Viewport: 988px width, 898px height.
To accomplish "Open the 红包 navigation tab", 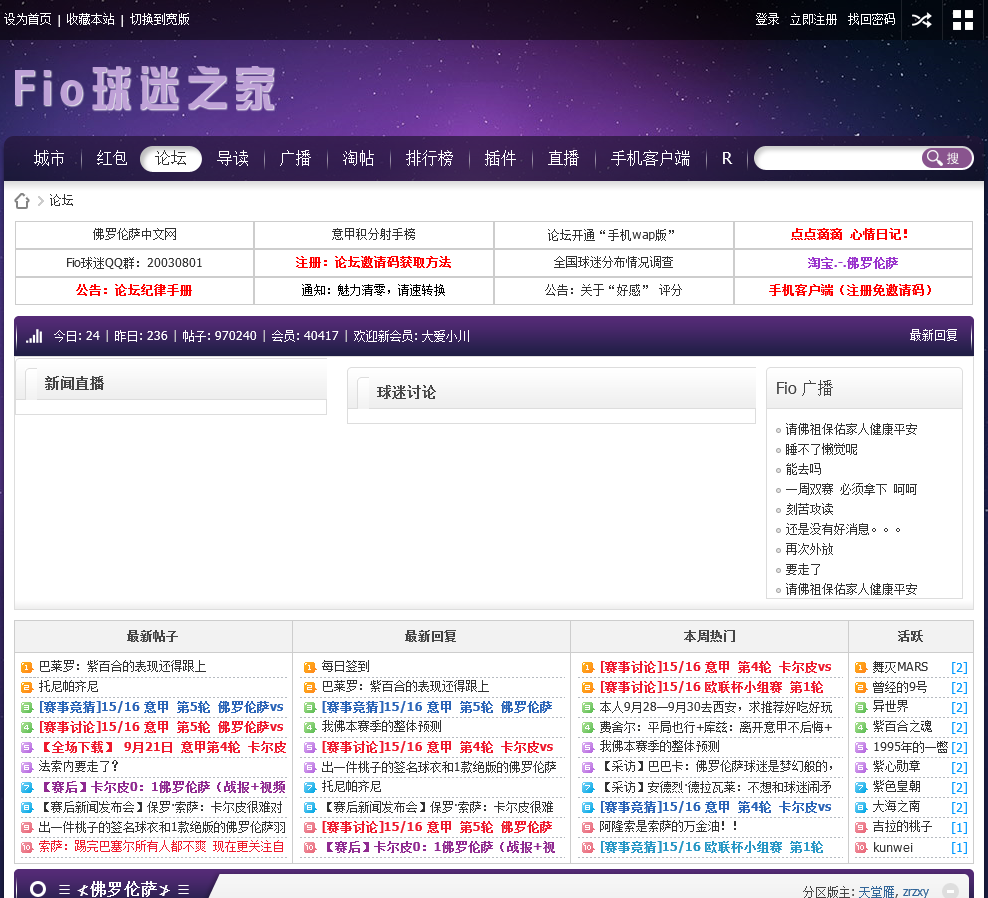I will (112, 158).
